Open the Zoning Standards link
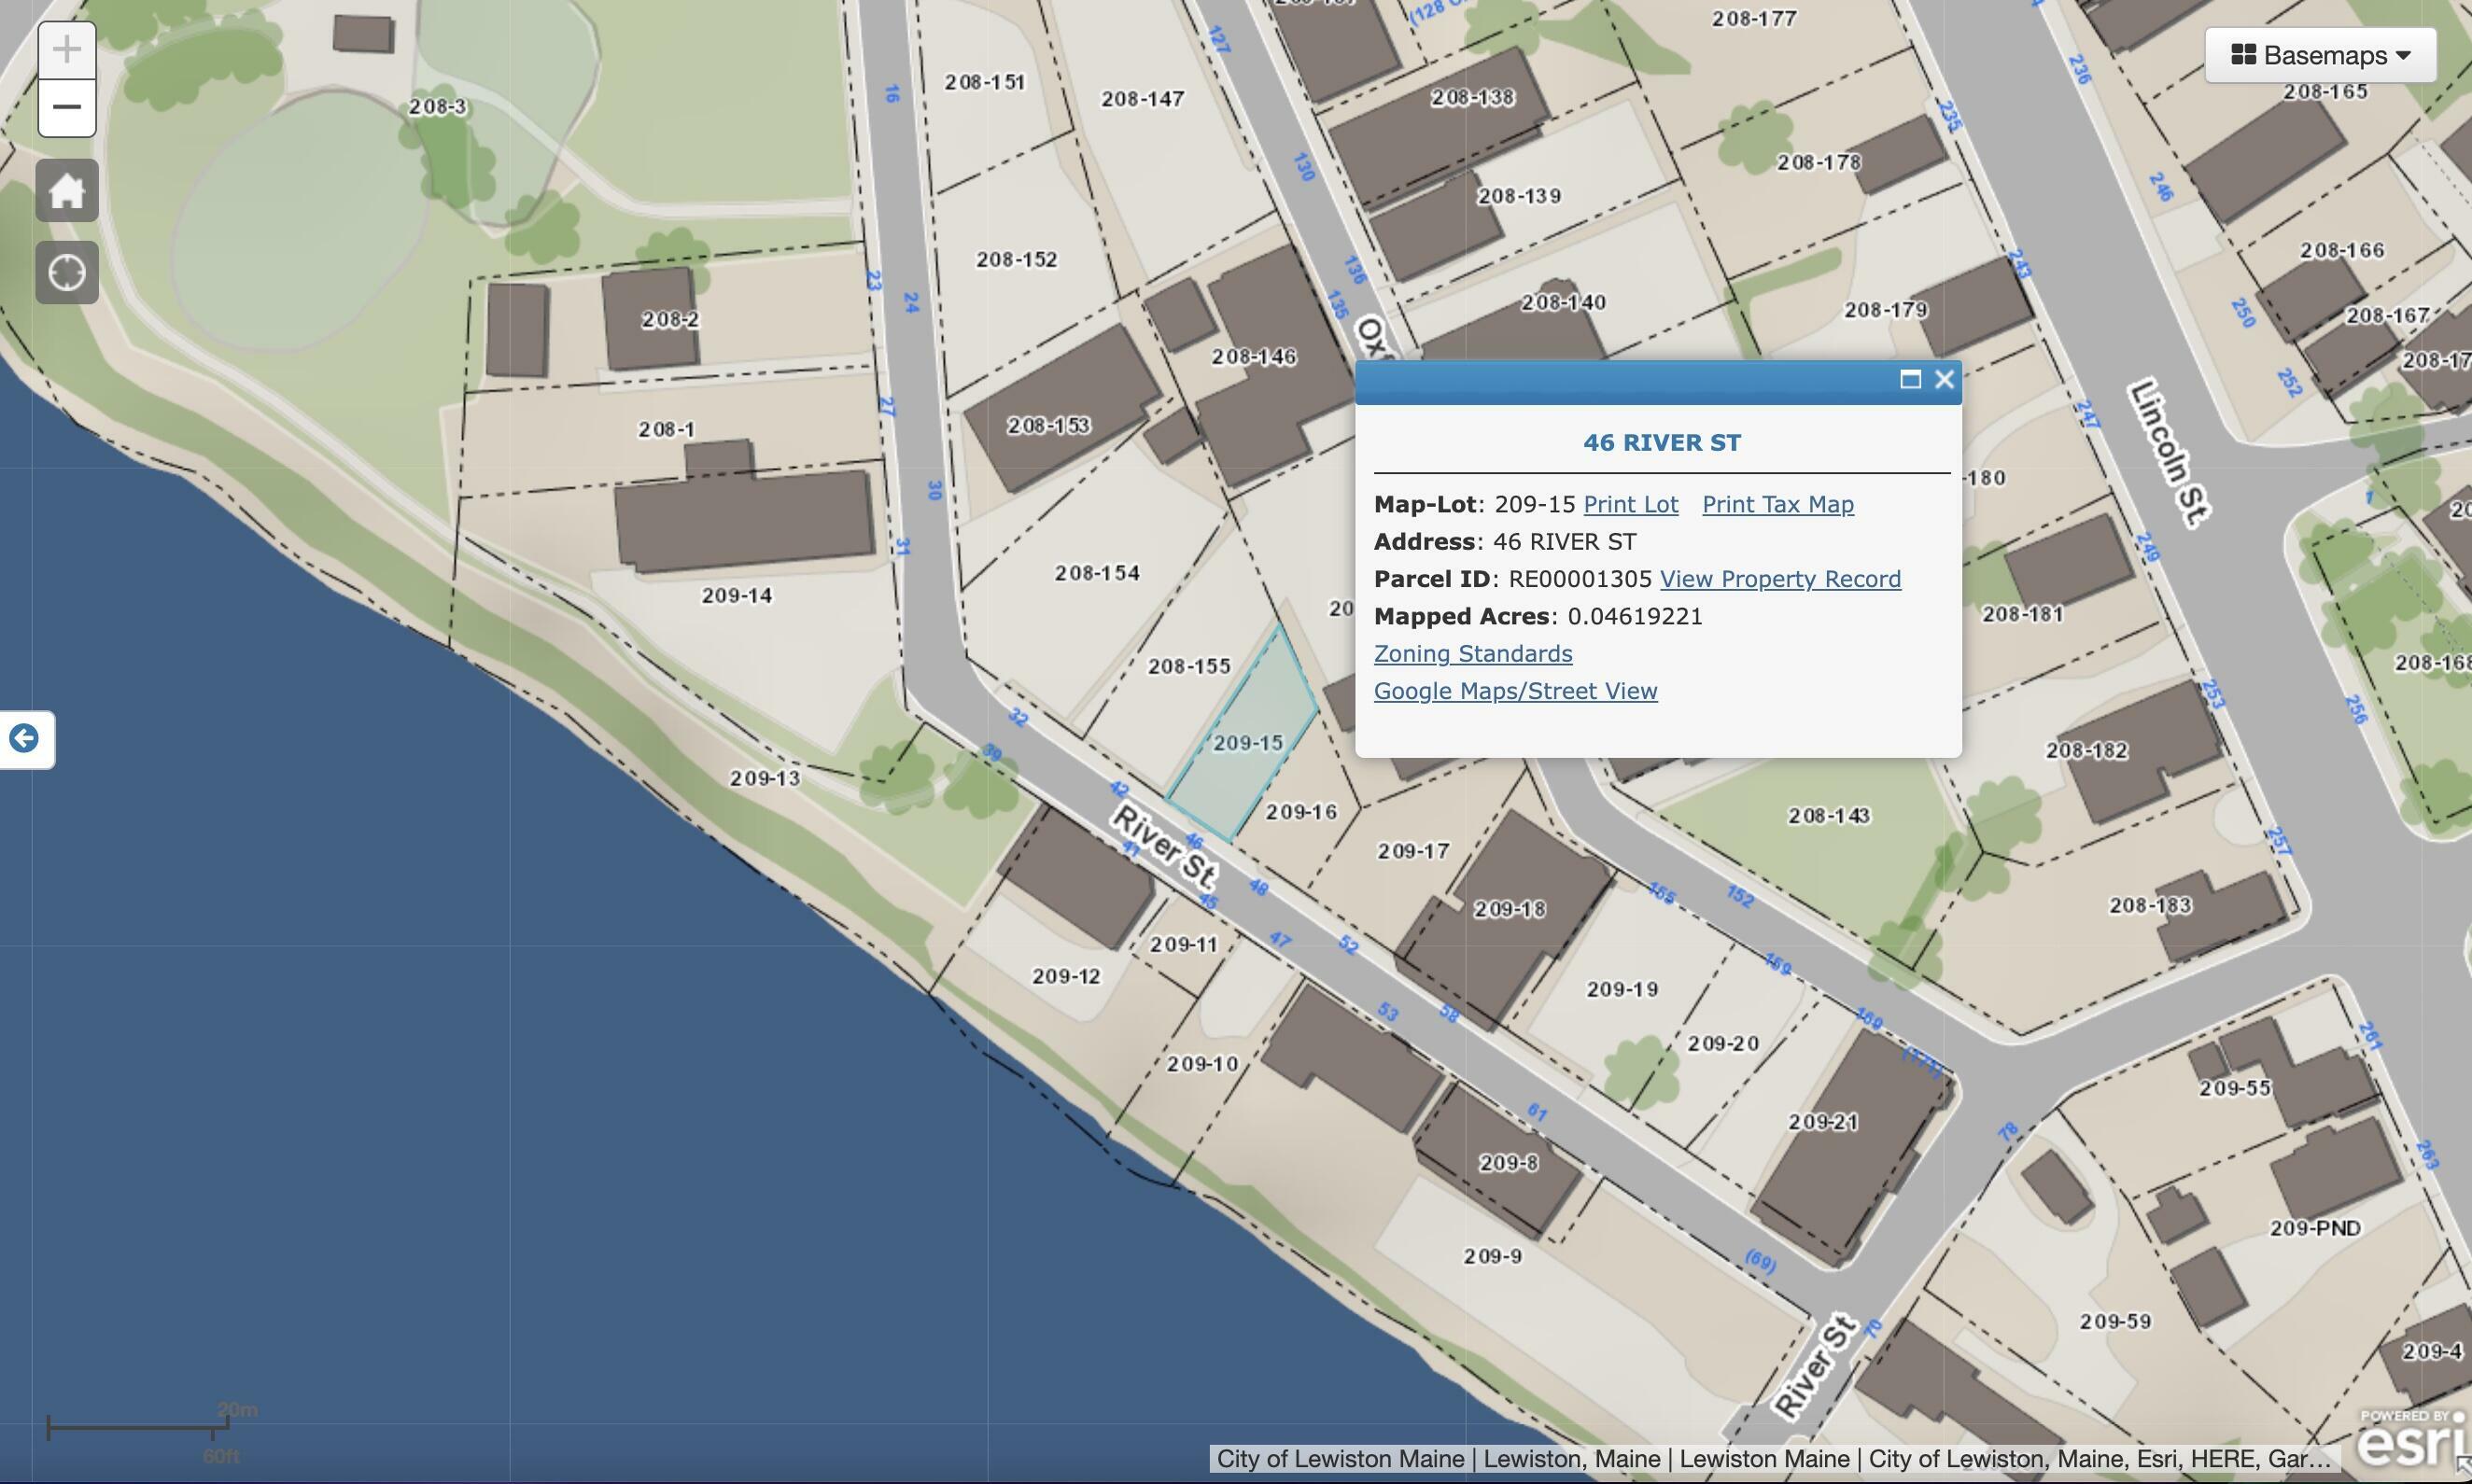The width and height of the screenshot is (2472, 1484). coord(1473,654)
